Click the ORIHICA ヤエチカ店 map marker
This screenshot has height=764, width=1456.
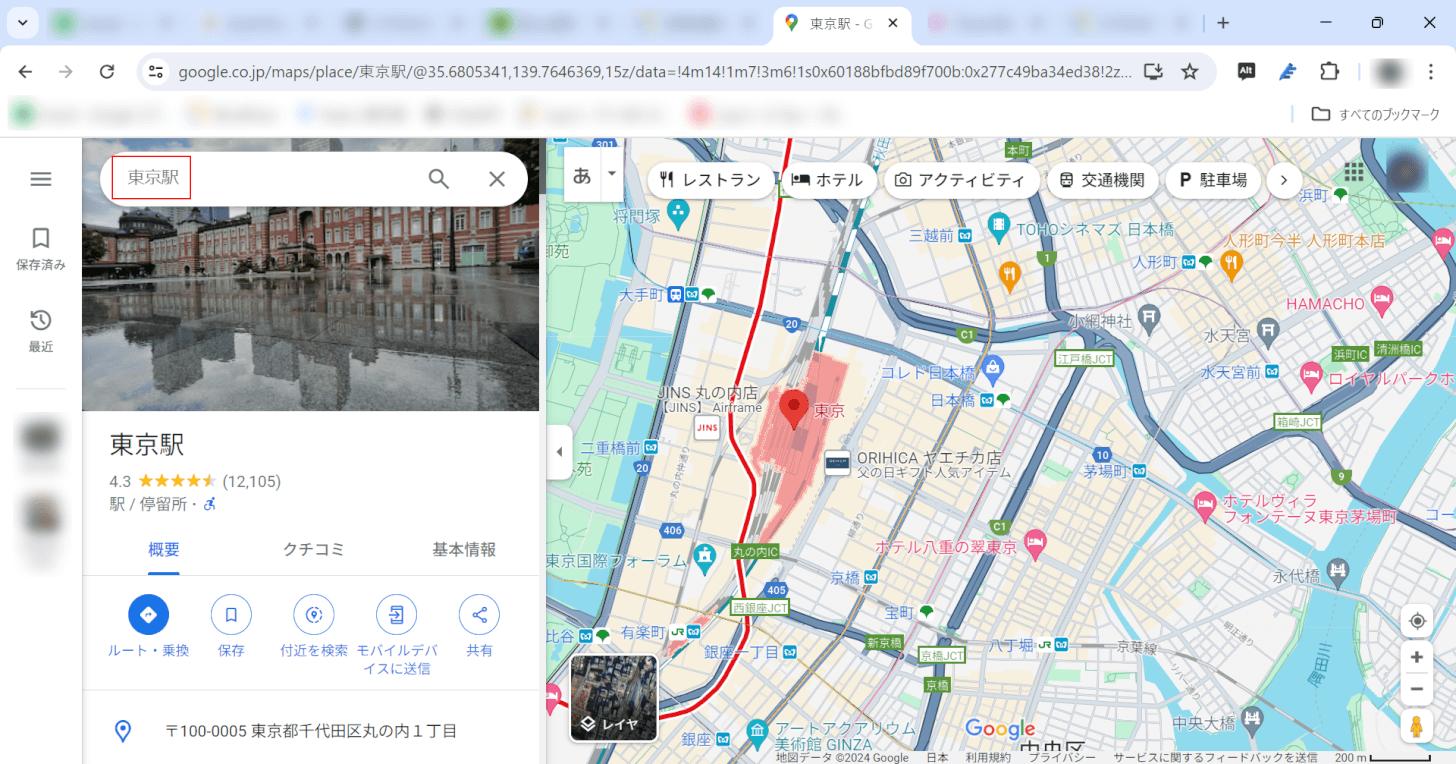pos(837,463)
